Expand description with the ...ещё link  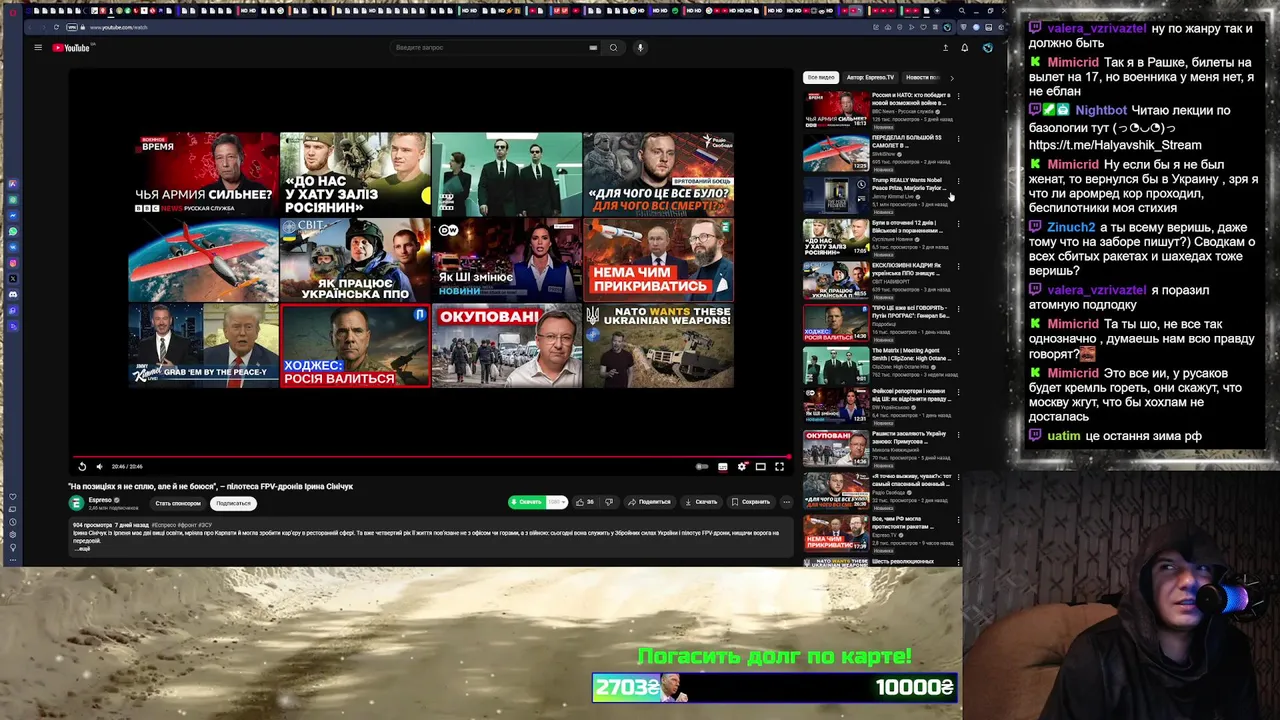(82, 549)
